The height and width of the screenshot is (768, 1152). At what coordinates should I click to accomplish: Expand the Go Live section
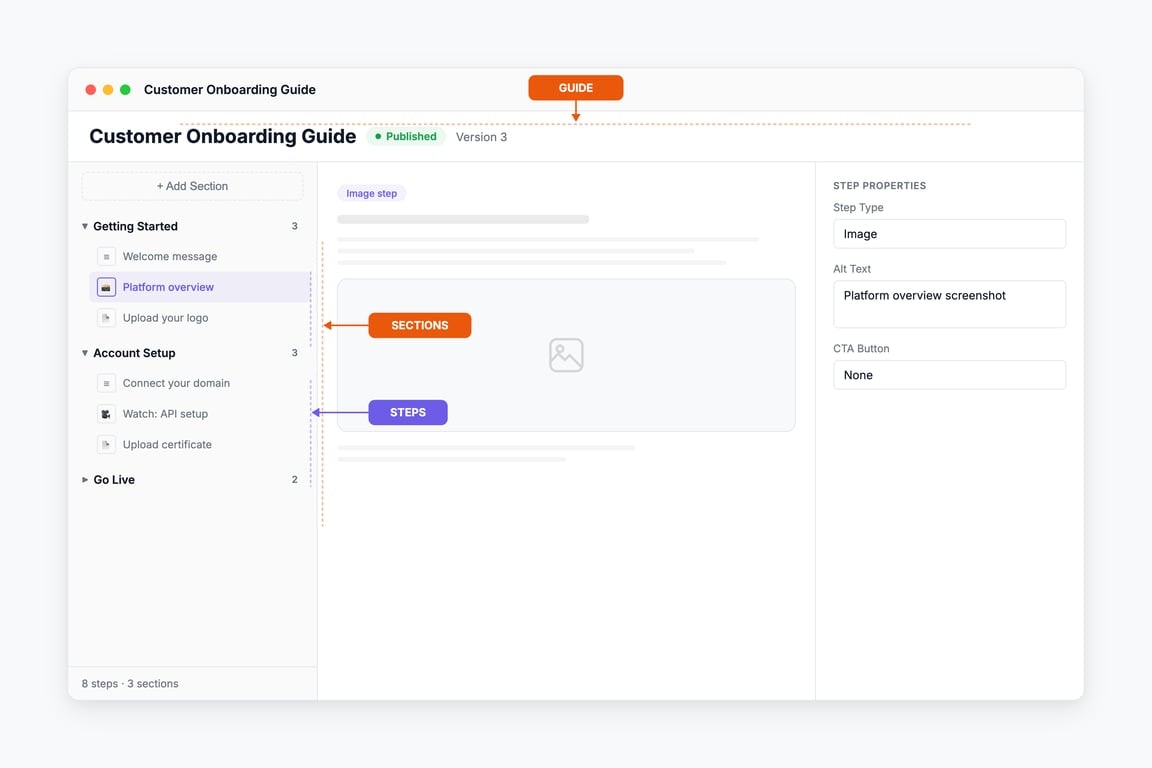84,479
